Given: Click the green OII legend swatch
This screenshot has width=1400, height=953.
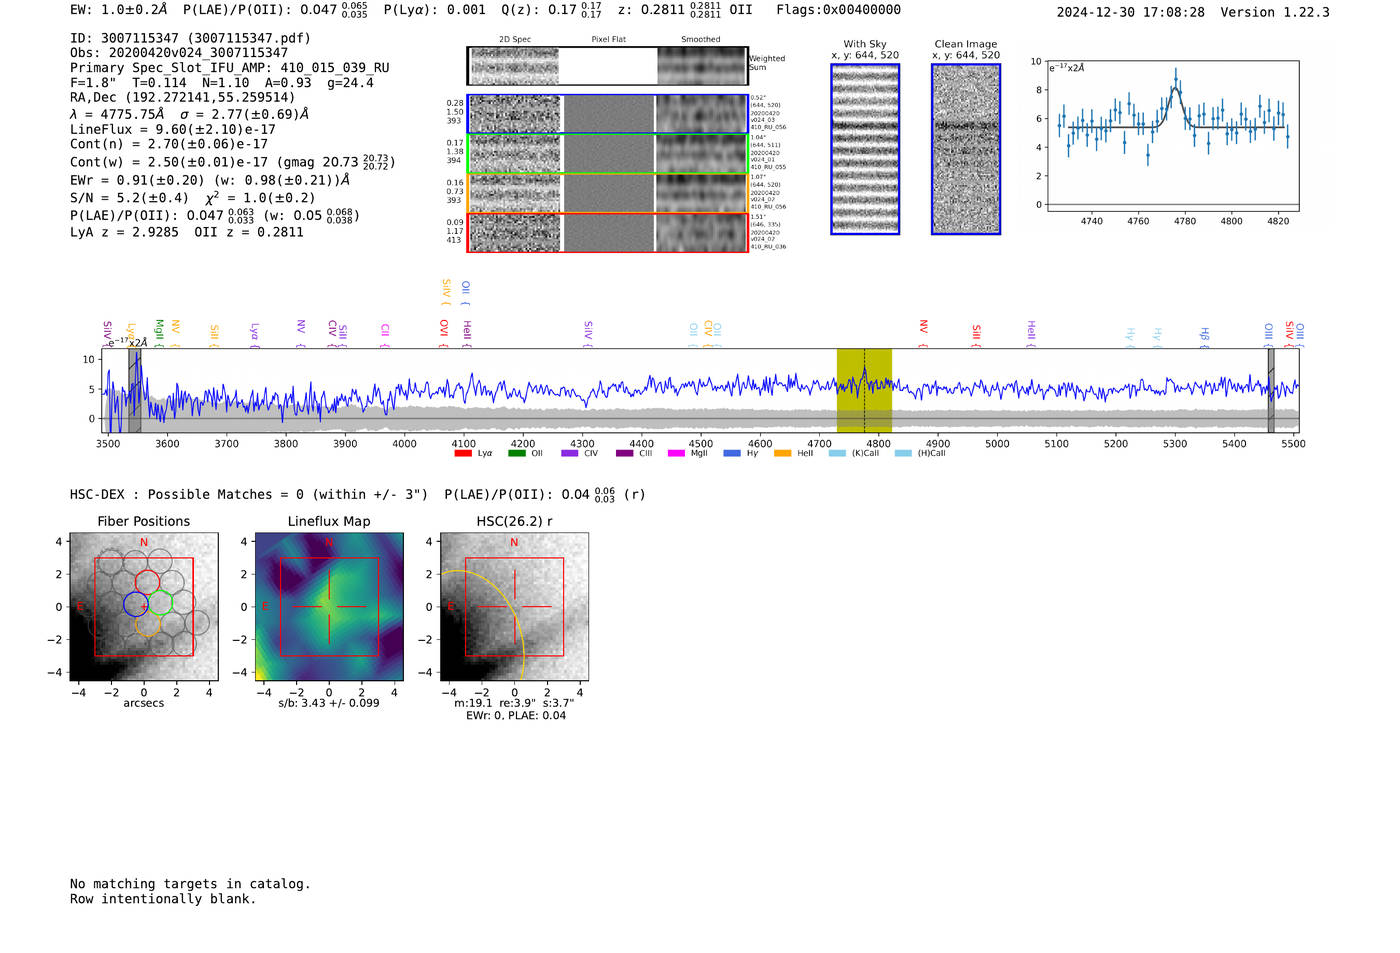Looking at the screenshot, I should [516, 453].
